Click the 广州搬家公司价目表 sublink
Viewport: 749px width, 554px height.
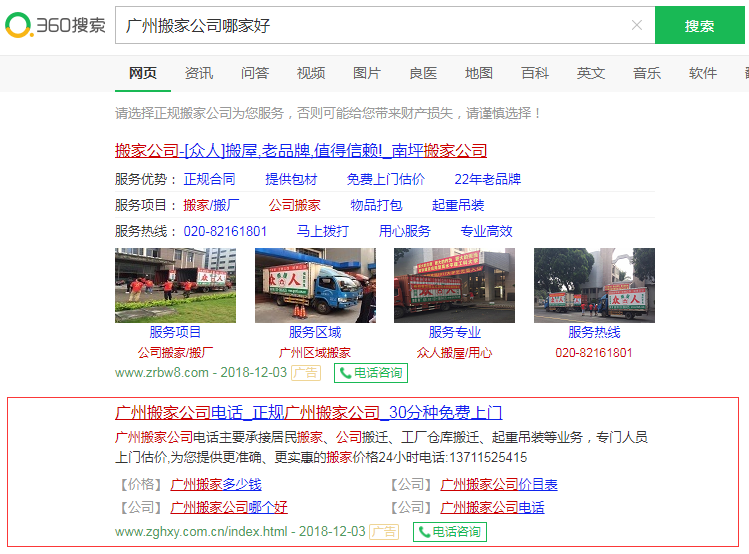pos(498,484)
